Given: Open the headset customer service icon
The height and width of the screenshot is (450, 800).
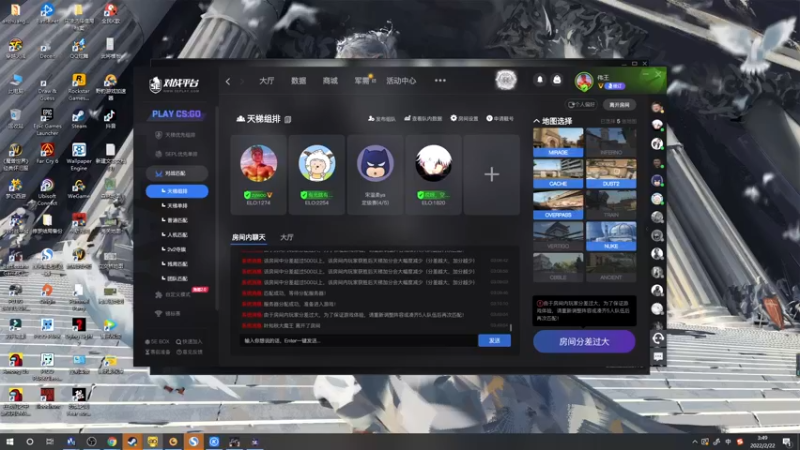Looking at the screenshot, I should tap(658, 338).
